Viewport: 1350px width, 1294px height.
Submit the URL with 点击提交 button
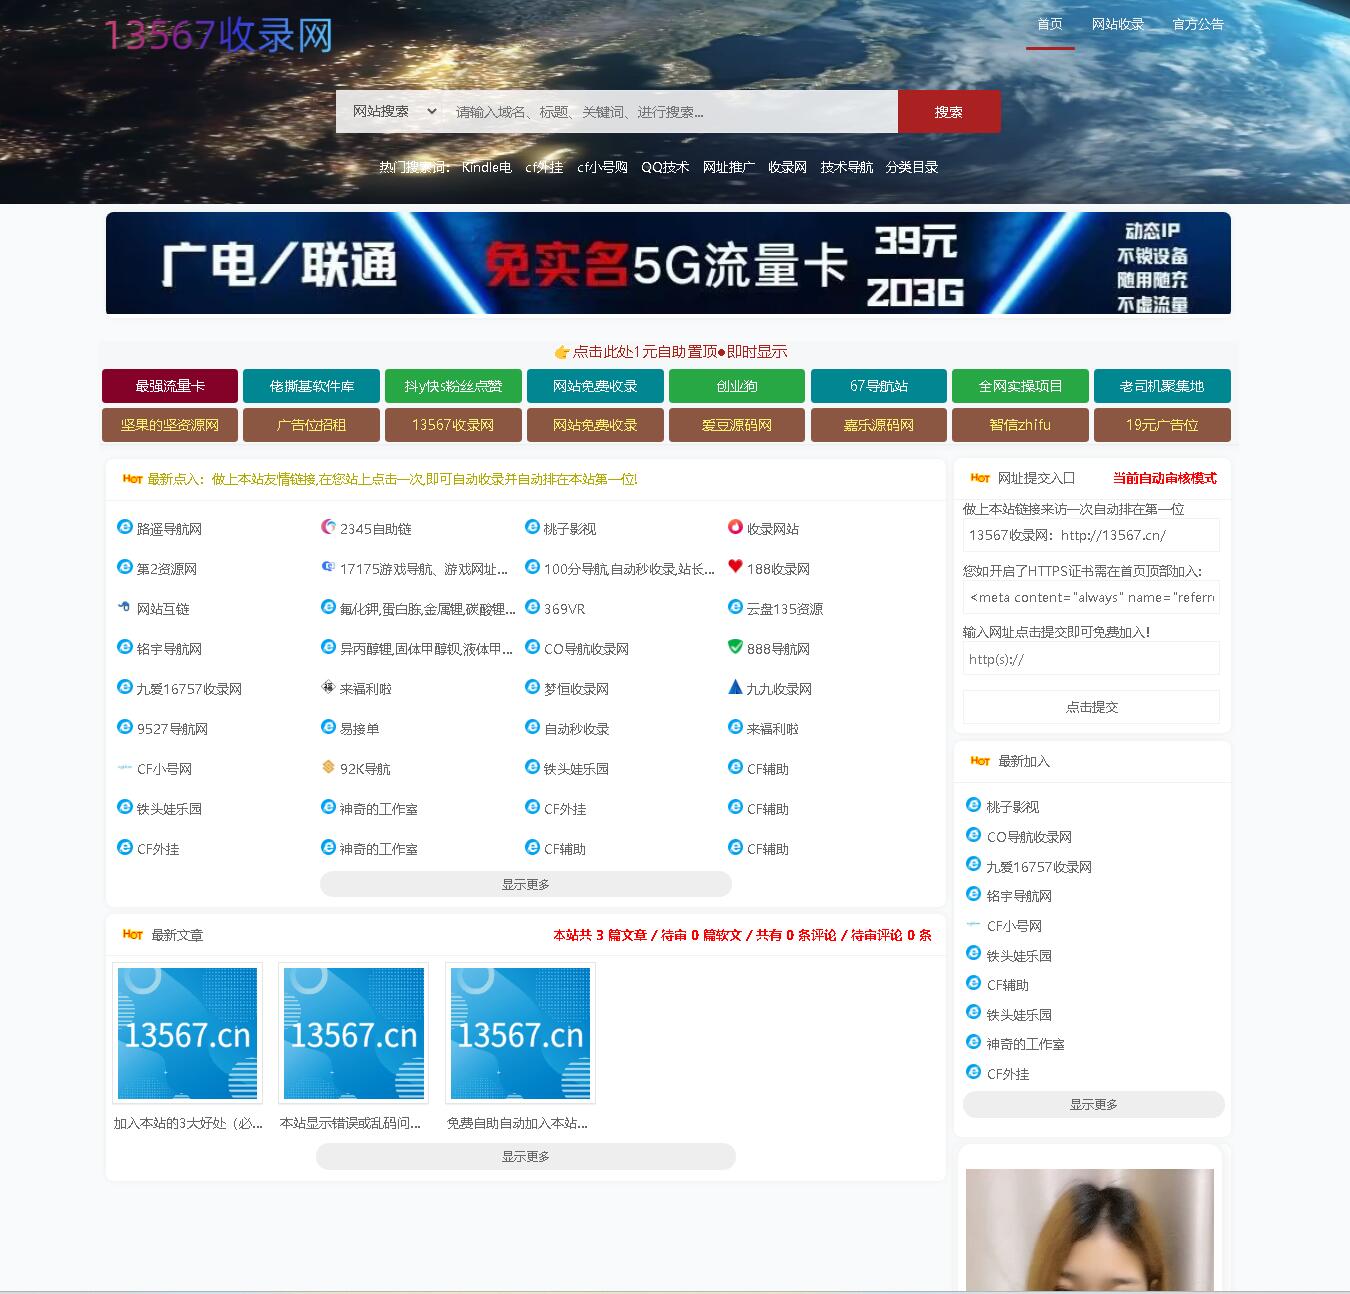[x=1091, y=707]
